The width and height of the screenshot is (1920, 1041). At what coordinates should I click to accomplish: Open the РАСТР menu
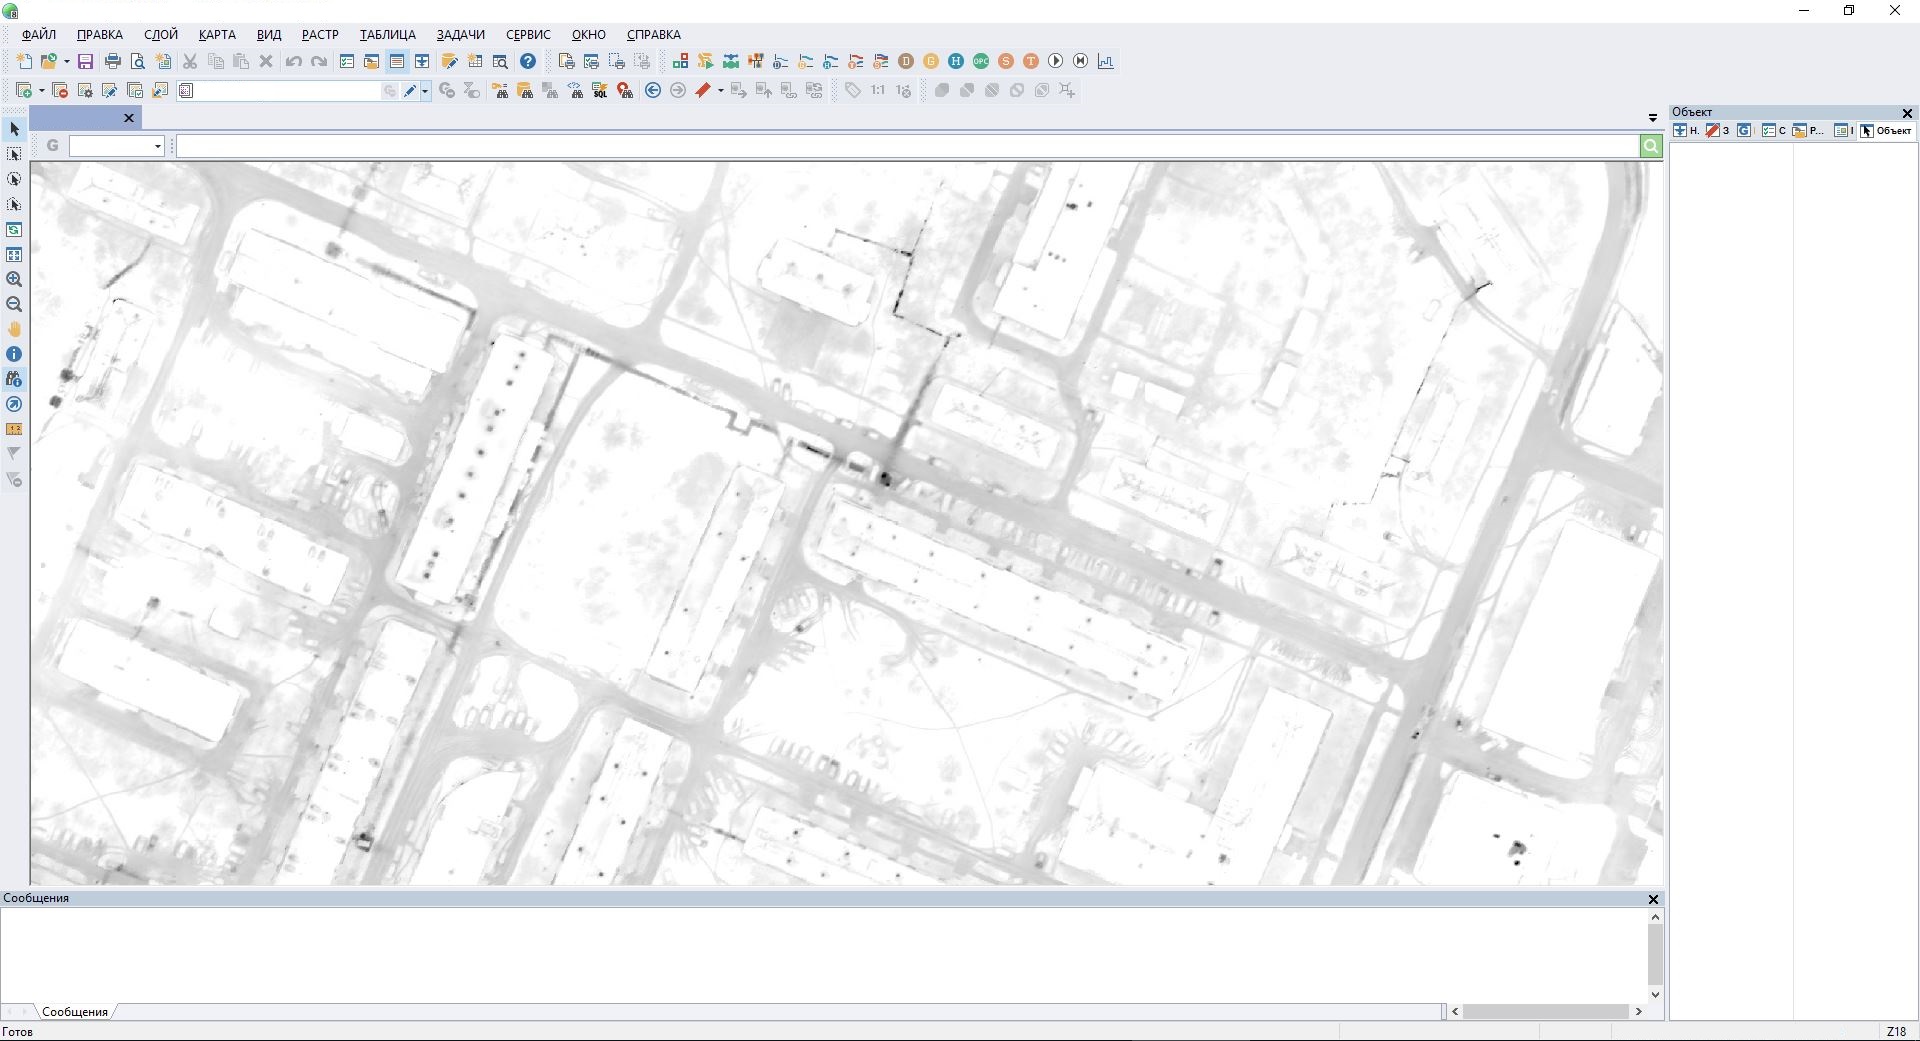point(320,35)
